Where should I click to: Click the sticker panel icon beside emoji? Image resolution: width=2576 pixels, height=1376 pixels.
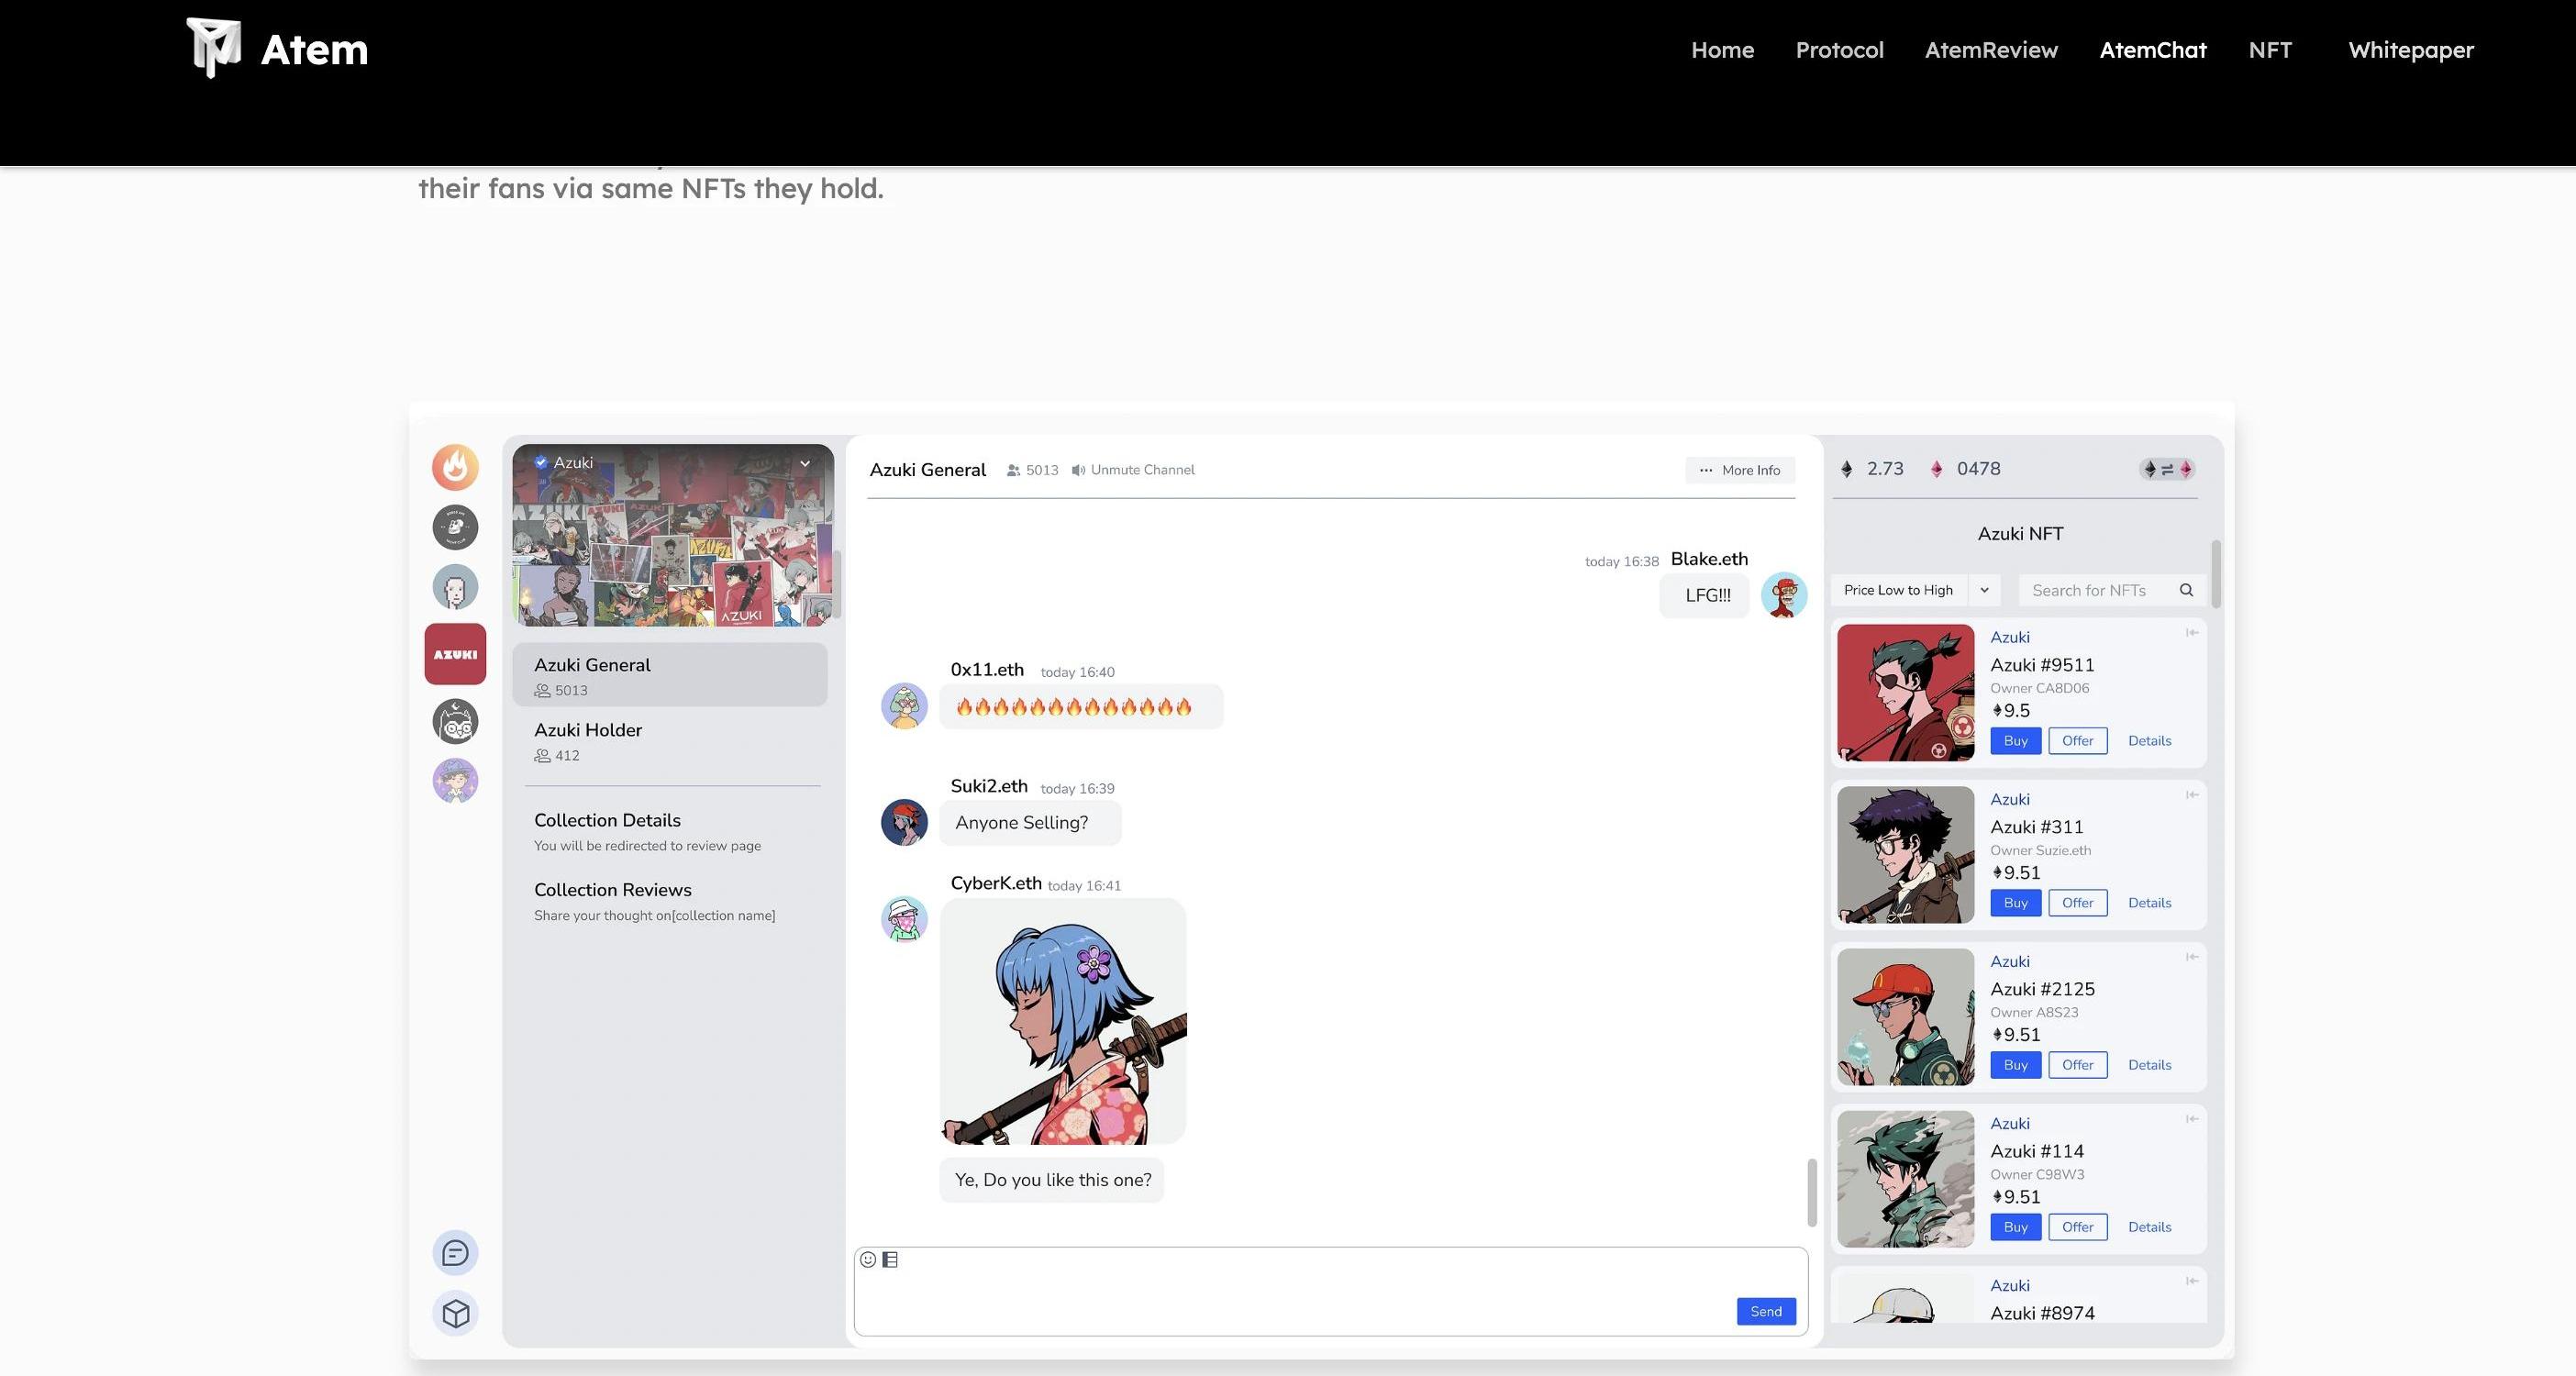click(x=890, y=1259)
